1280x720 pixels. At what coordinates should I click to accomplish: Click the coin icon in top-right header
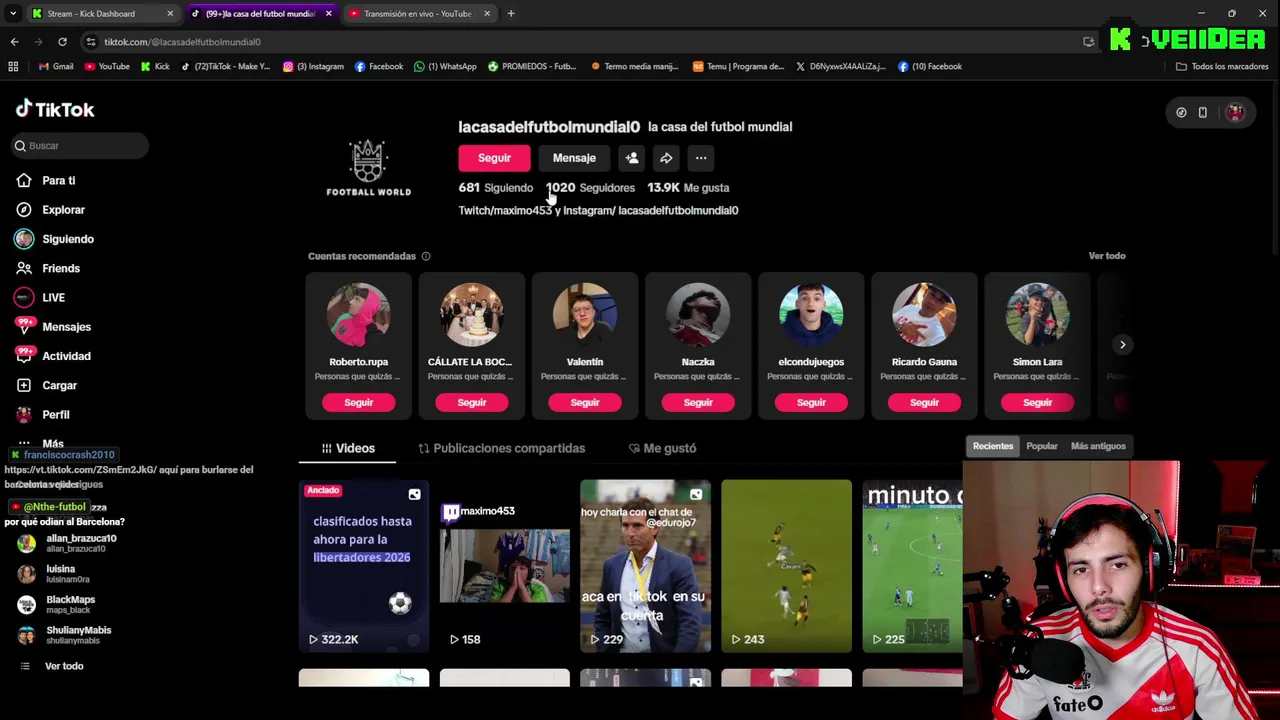tap(1181, 113)
